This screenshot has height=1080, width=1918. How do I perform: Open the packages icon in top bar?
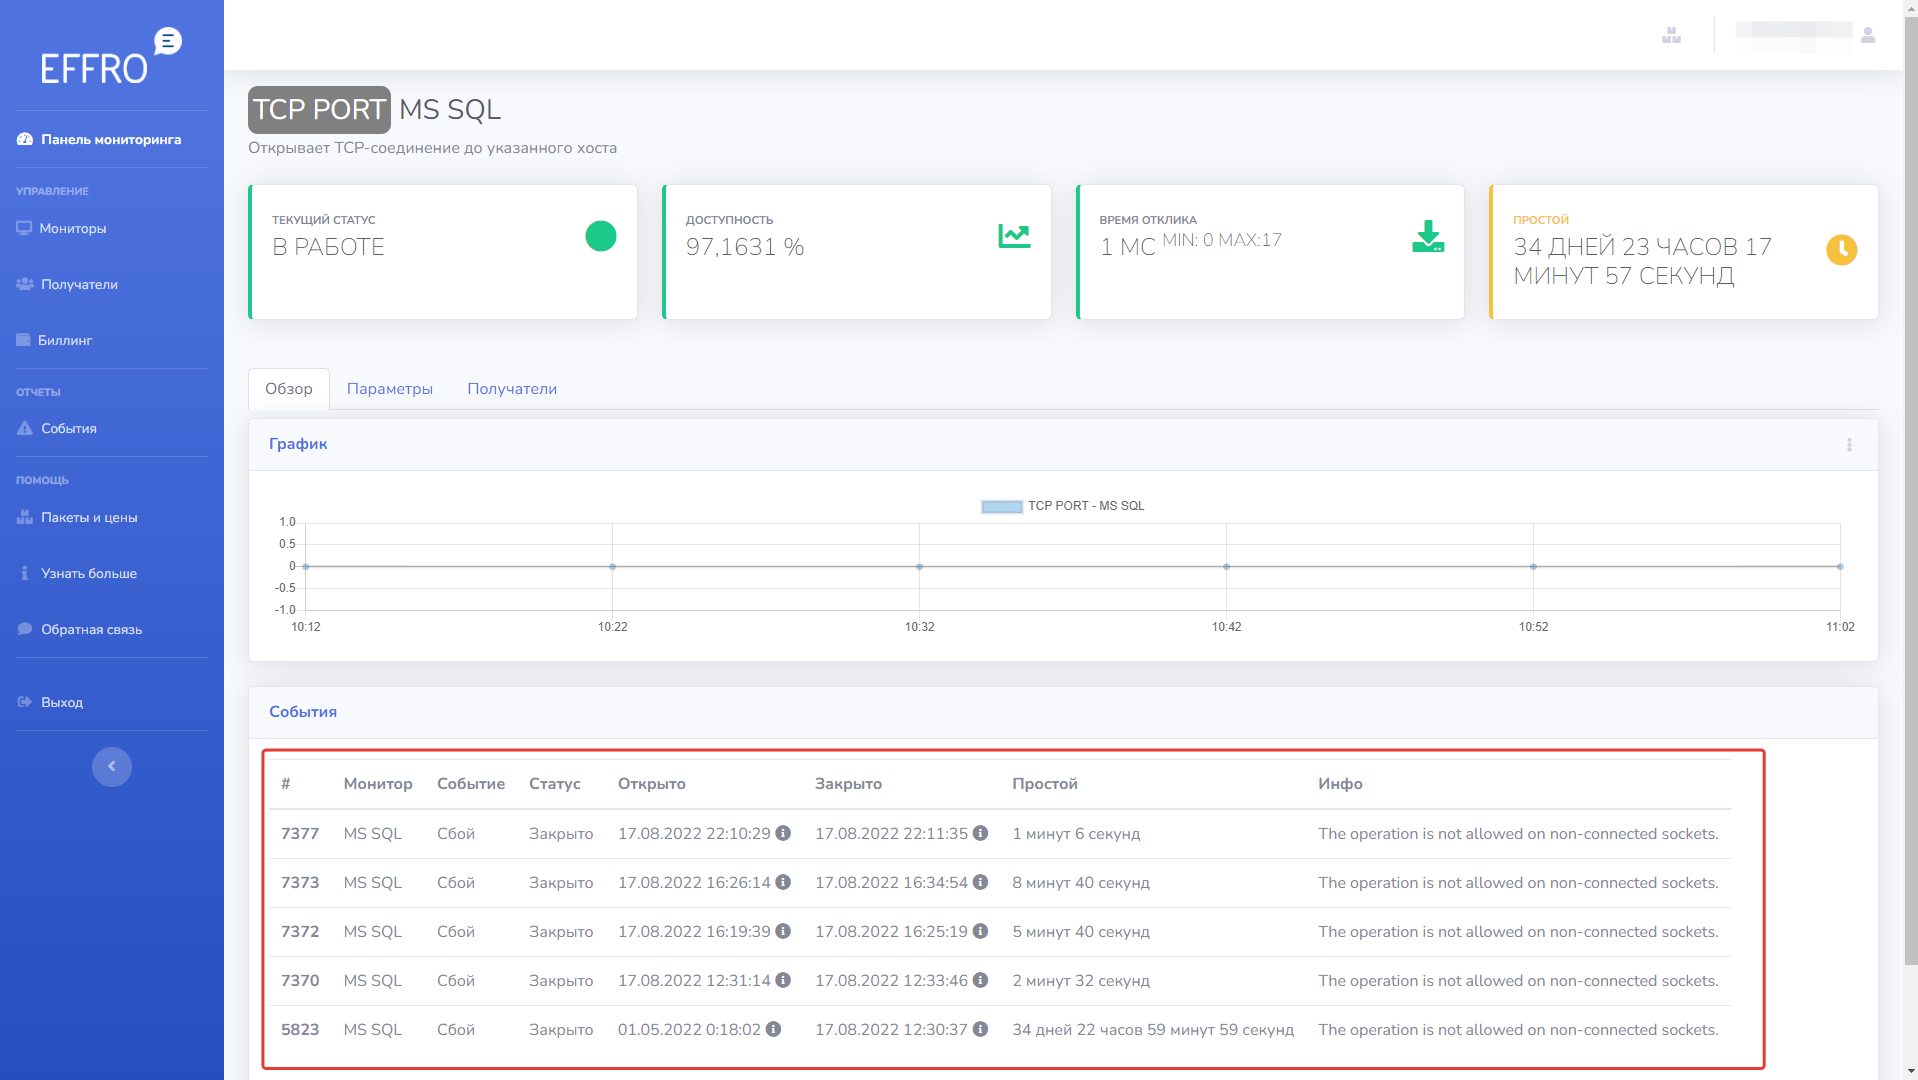point(1671,35)
